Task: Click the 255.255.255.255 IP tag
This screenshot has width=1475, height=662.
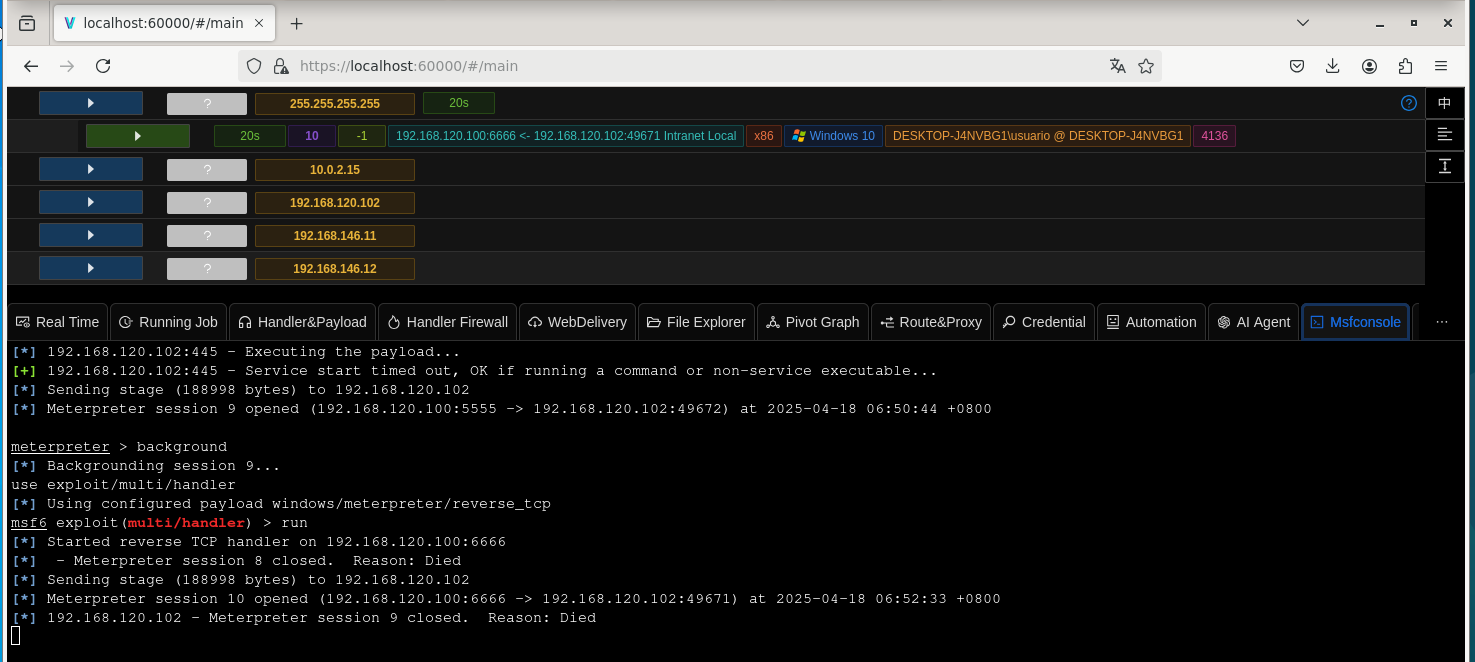Action: (335, 104)
